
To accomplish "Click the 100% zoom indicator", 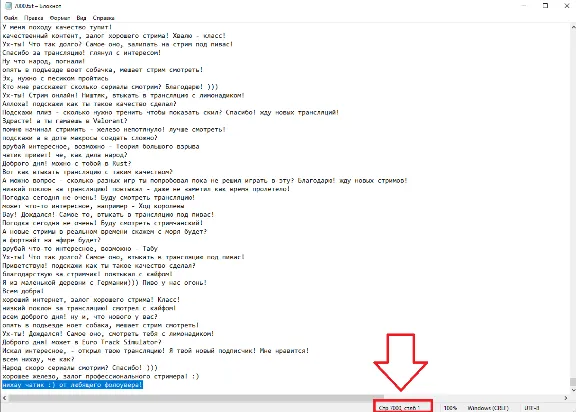I will (x=450, y=408).
